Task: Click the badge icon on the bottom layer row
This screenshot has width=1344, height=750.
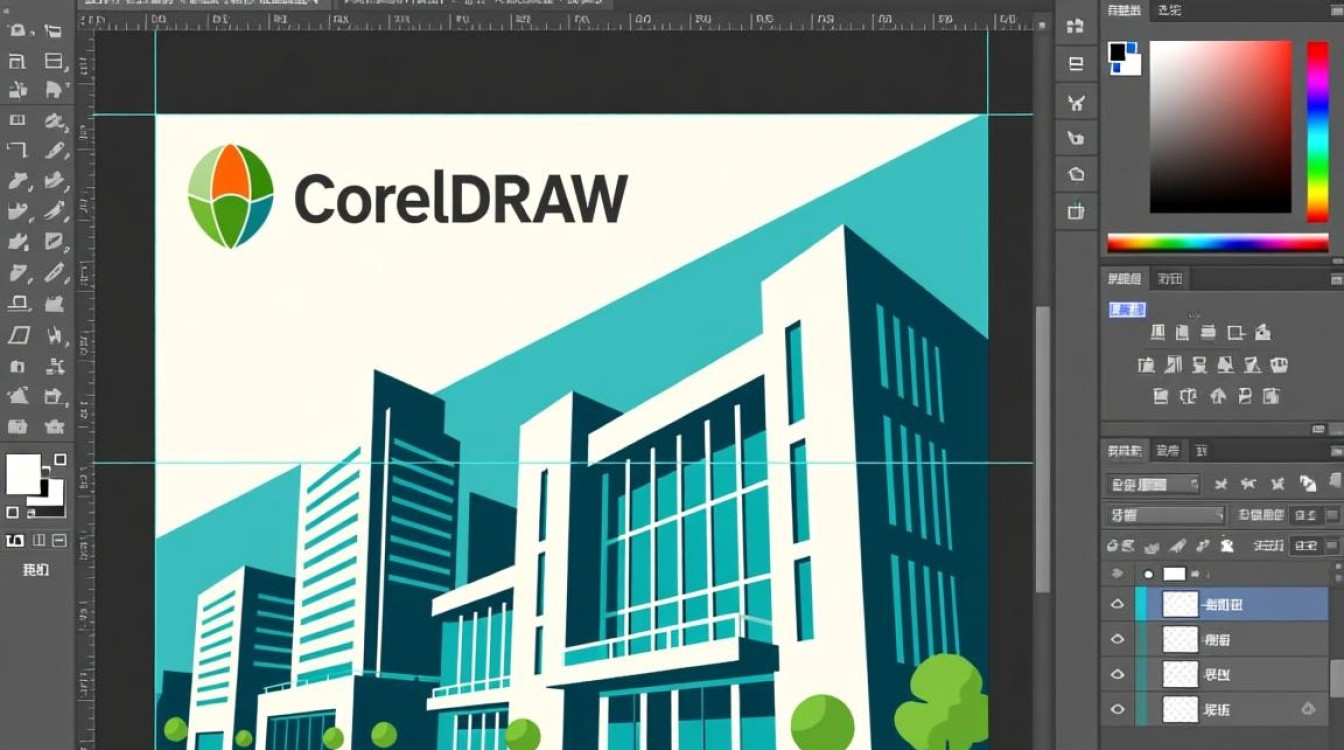Action: point(1308,709)
